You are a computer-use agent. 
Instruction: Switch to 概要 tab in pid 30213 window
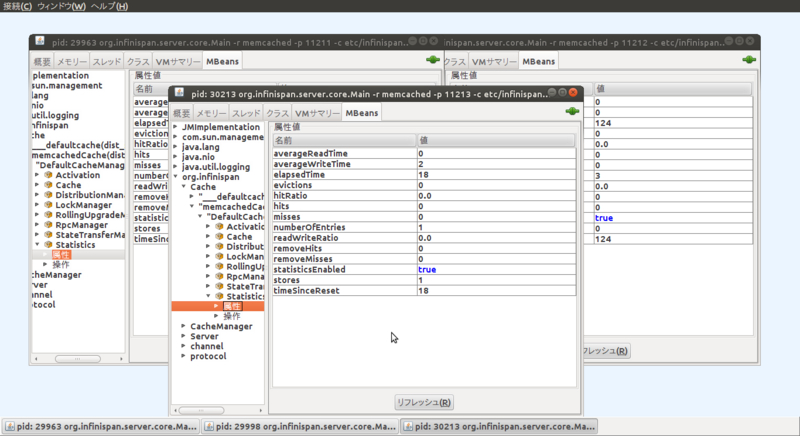point(181,113)
